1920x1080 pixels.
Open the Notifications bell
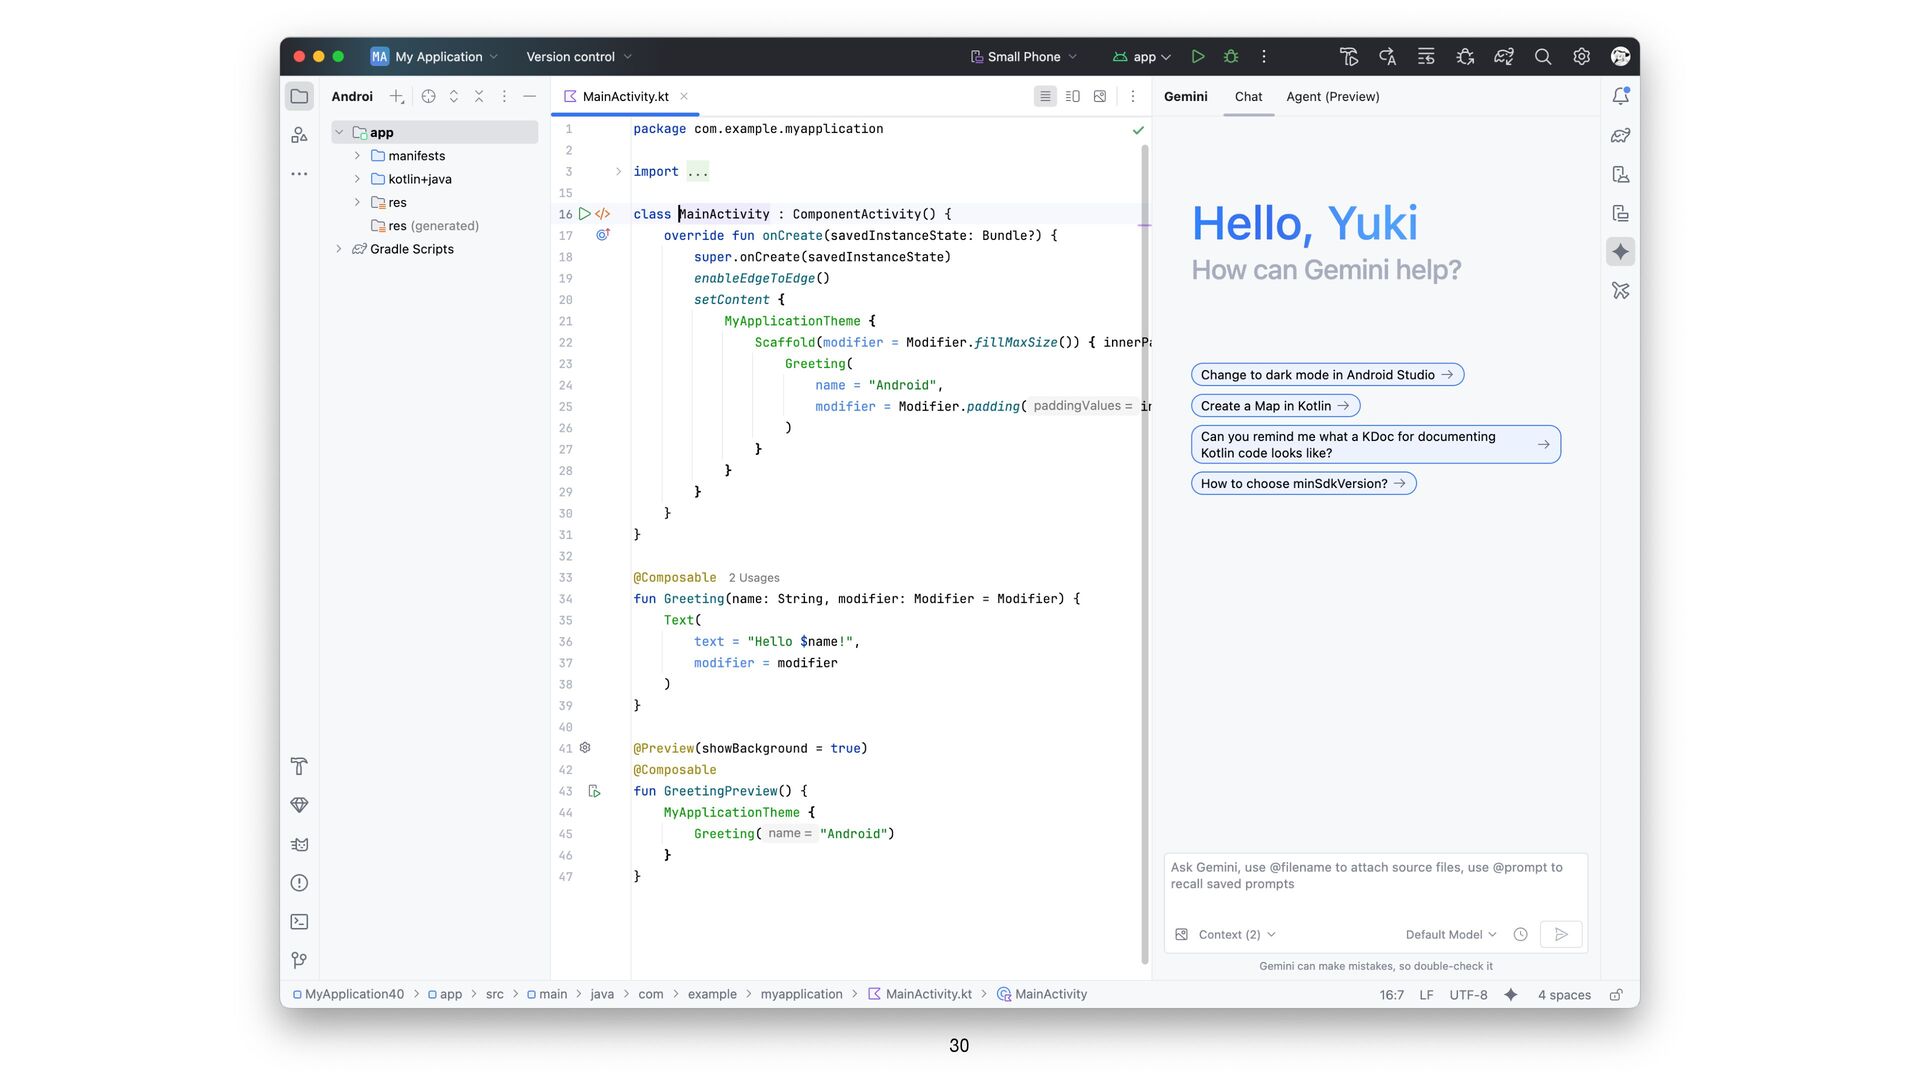1620,97
